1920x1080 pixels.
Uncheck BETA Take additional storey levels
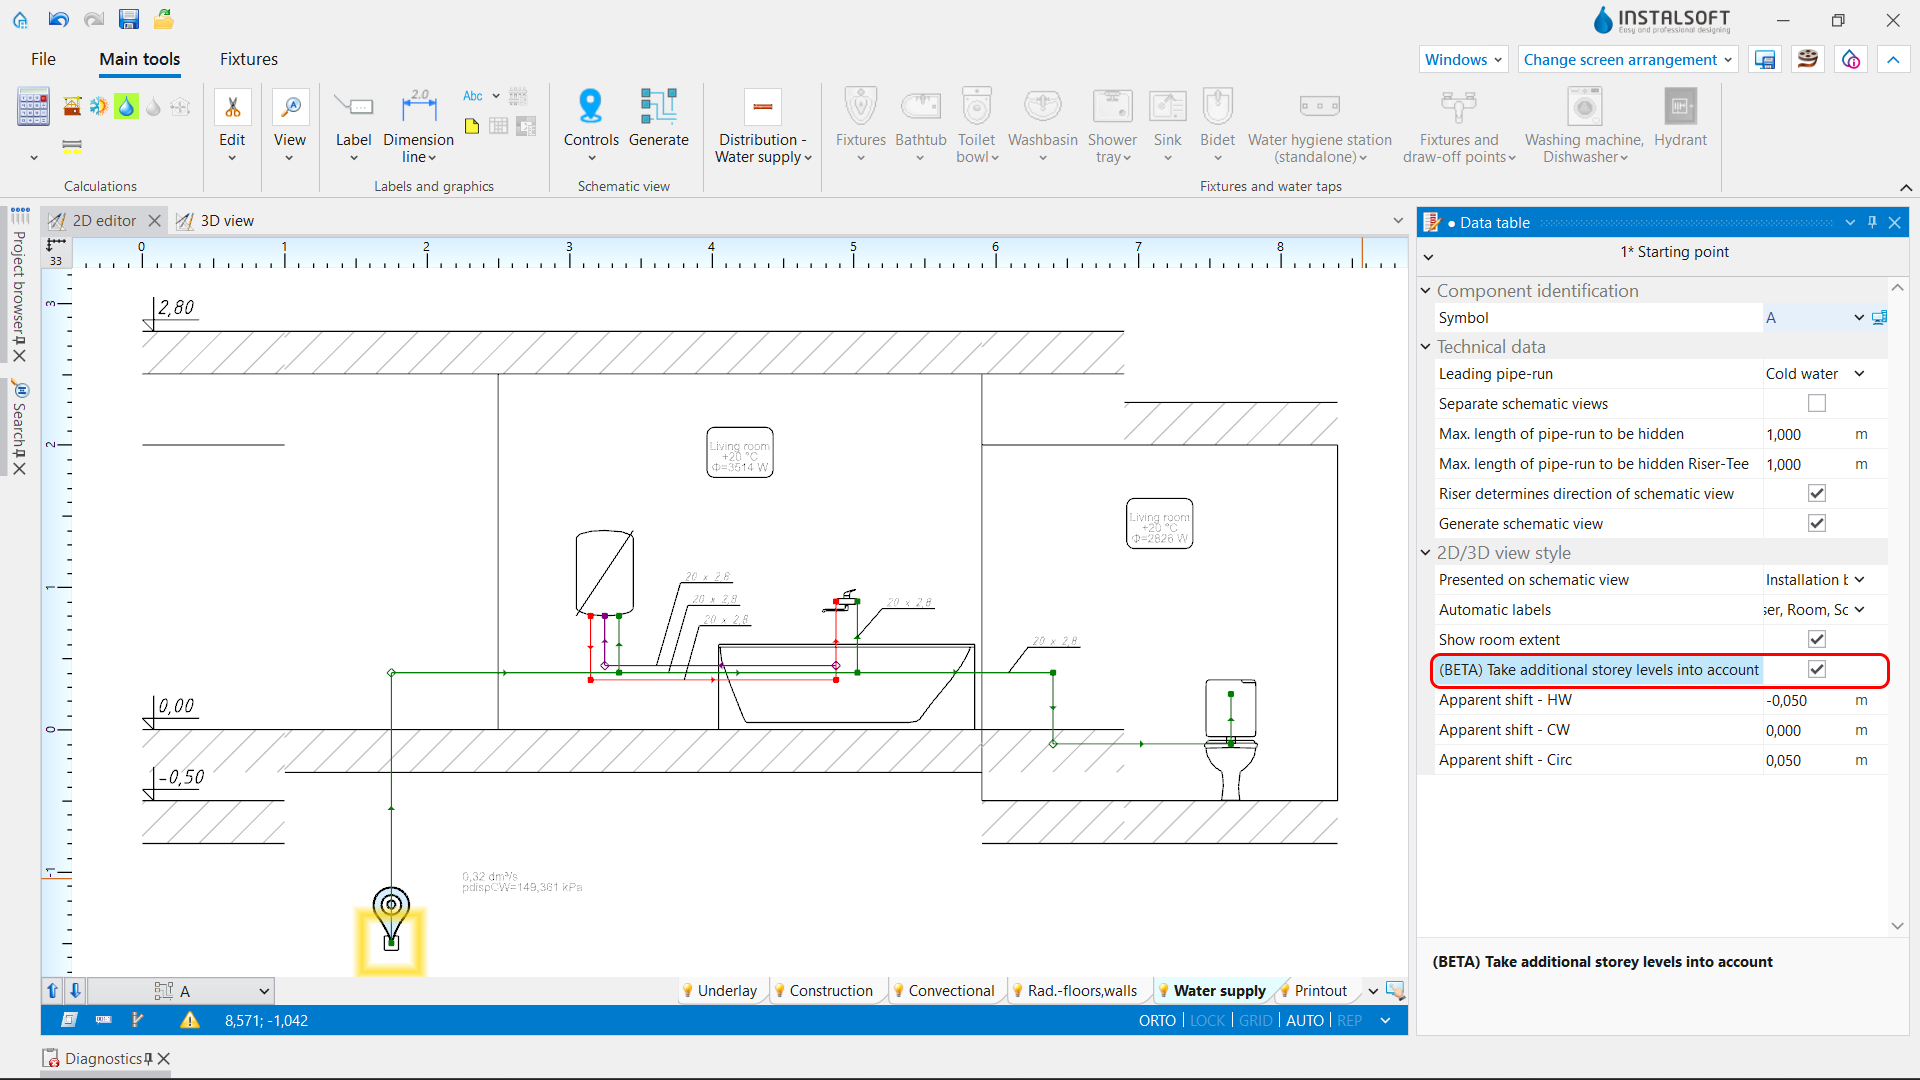point(1817,669)
